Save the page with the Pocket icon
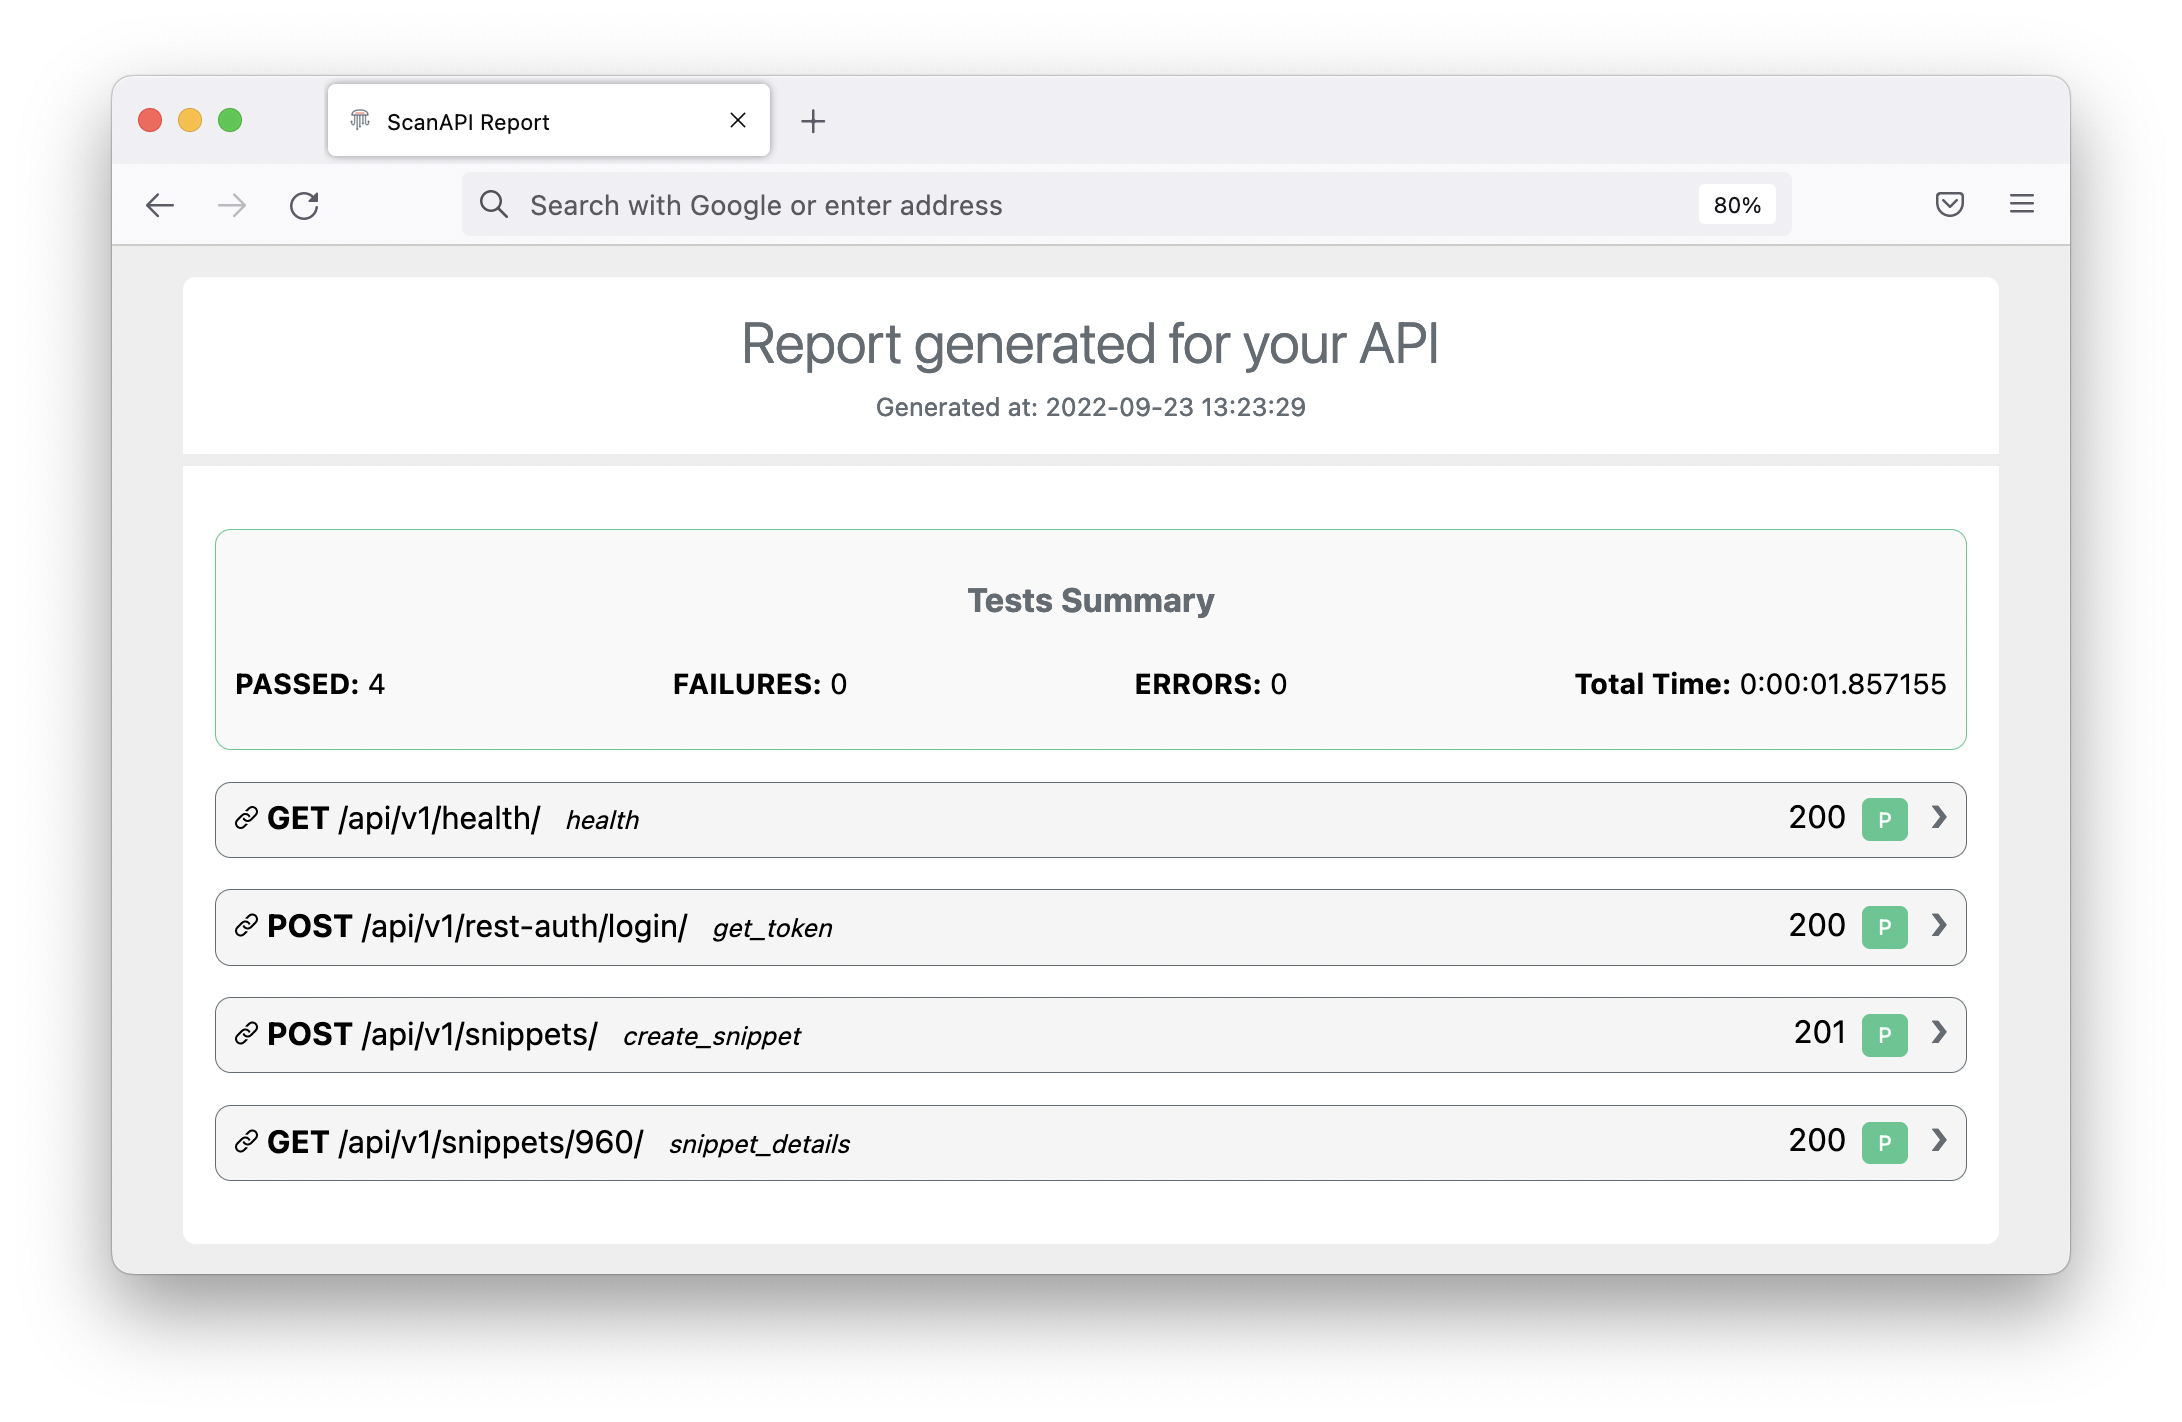Viewport: 2182px width, 1422px height. point(1949,204)
